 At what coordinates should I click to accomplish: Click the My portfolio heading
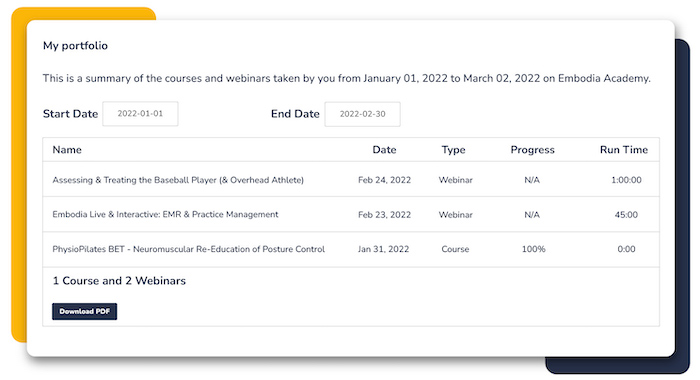point(75,46)
